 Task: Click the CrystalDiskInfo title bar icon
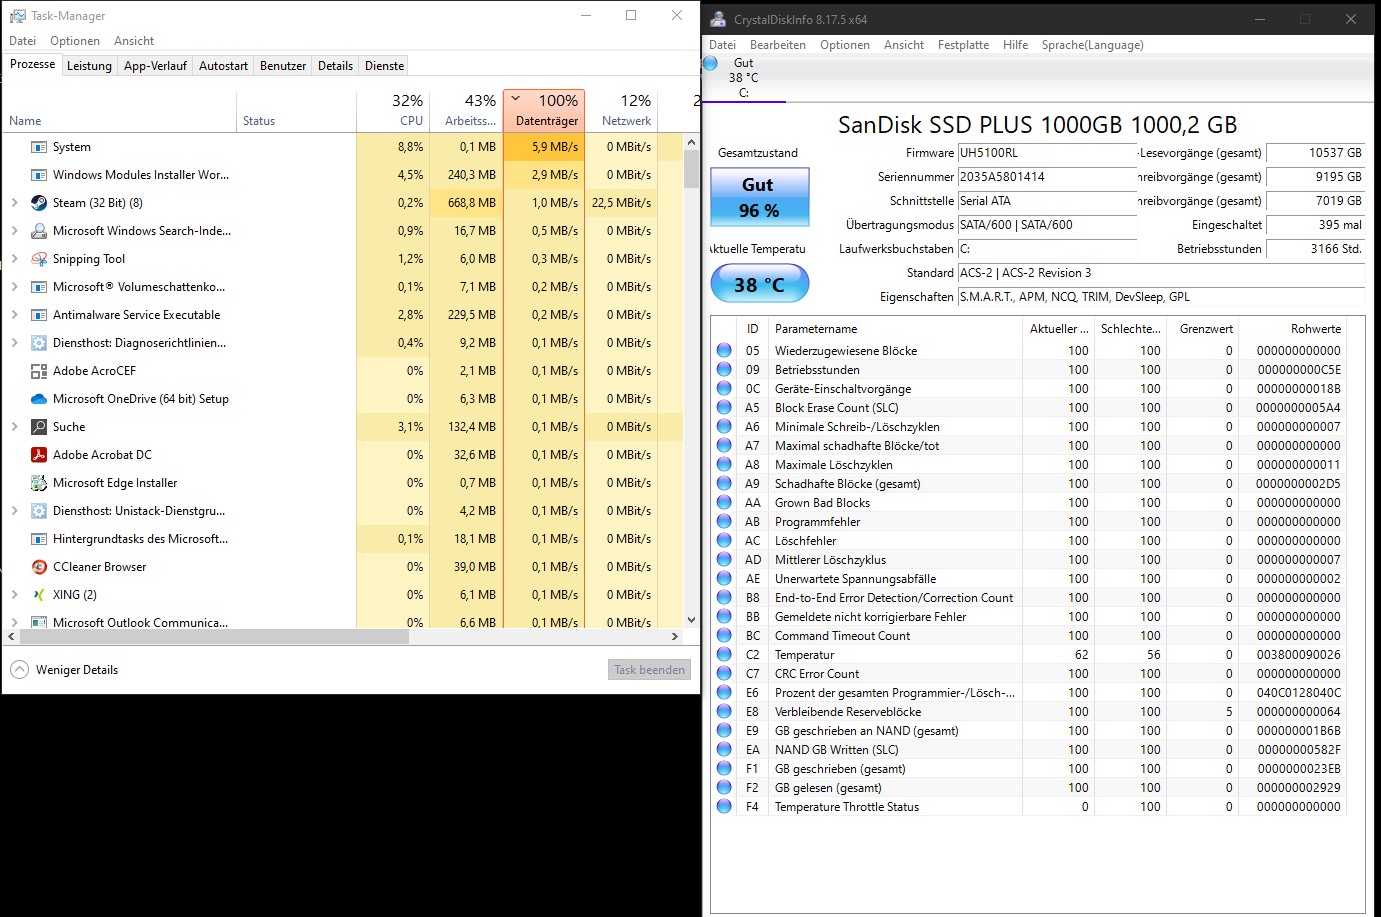718,19
